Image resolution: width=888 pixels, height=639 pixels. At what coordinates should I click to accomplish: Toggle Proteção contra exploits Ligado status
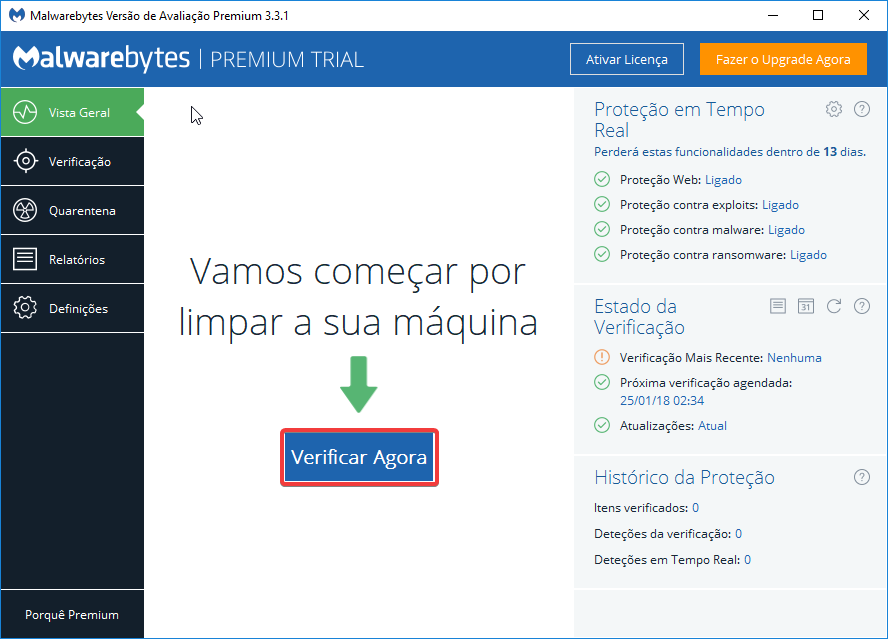tap(780, 205)
